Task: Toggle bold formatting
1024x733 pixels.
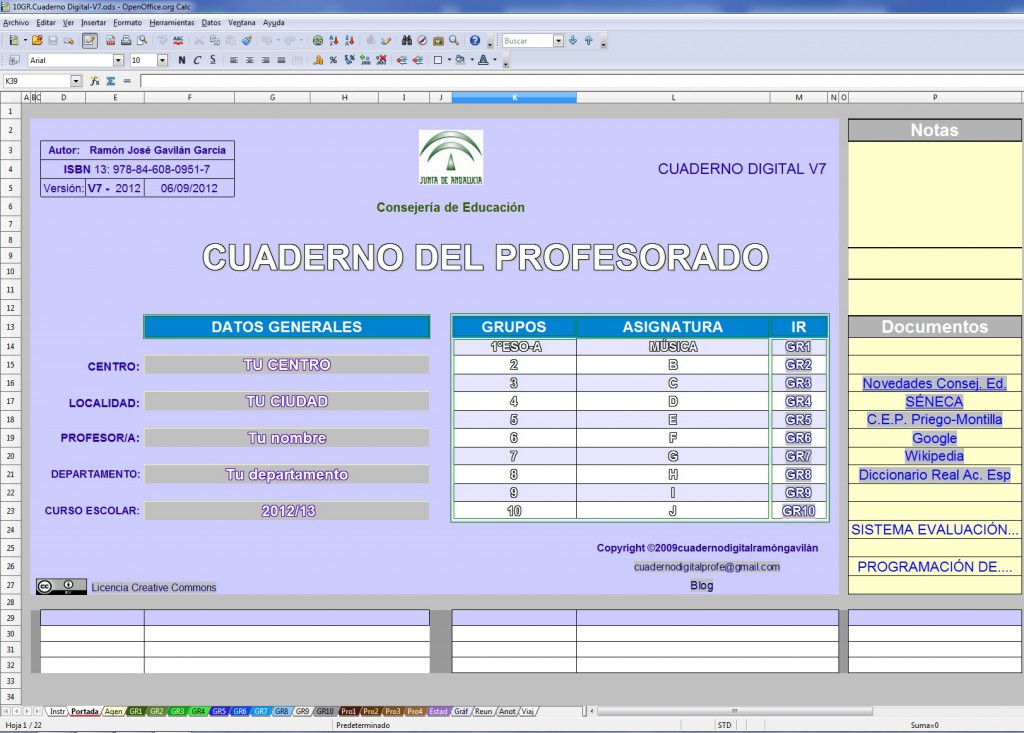Action: click(181, 60)
